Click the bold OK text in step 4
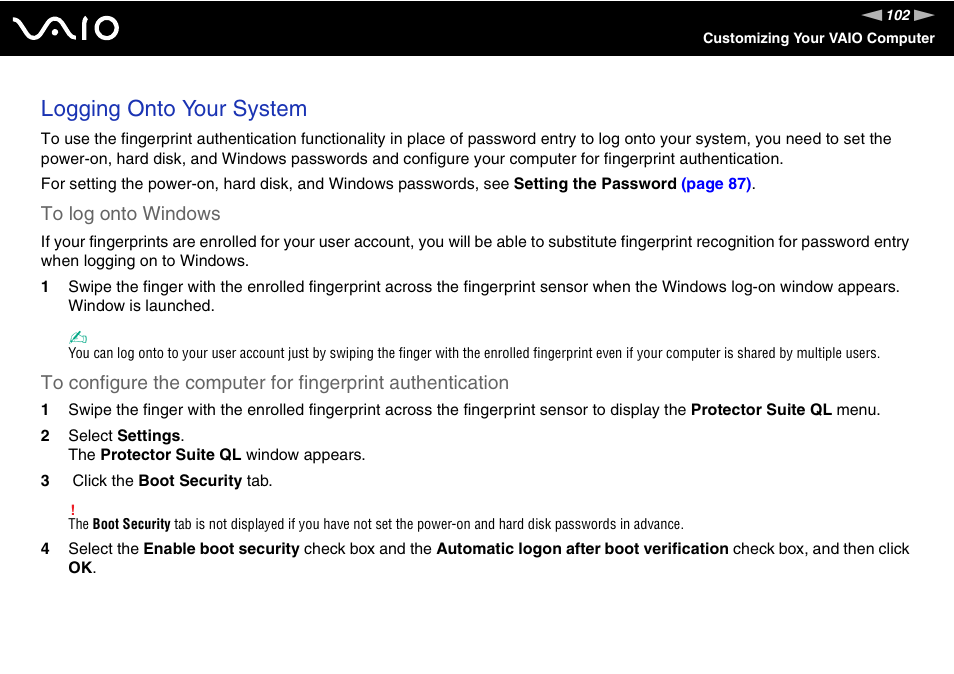Viewport: 954px width, 674px height. [80, 568]
